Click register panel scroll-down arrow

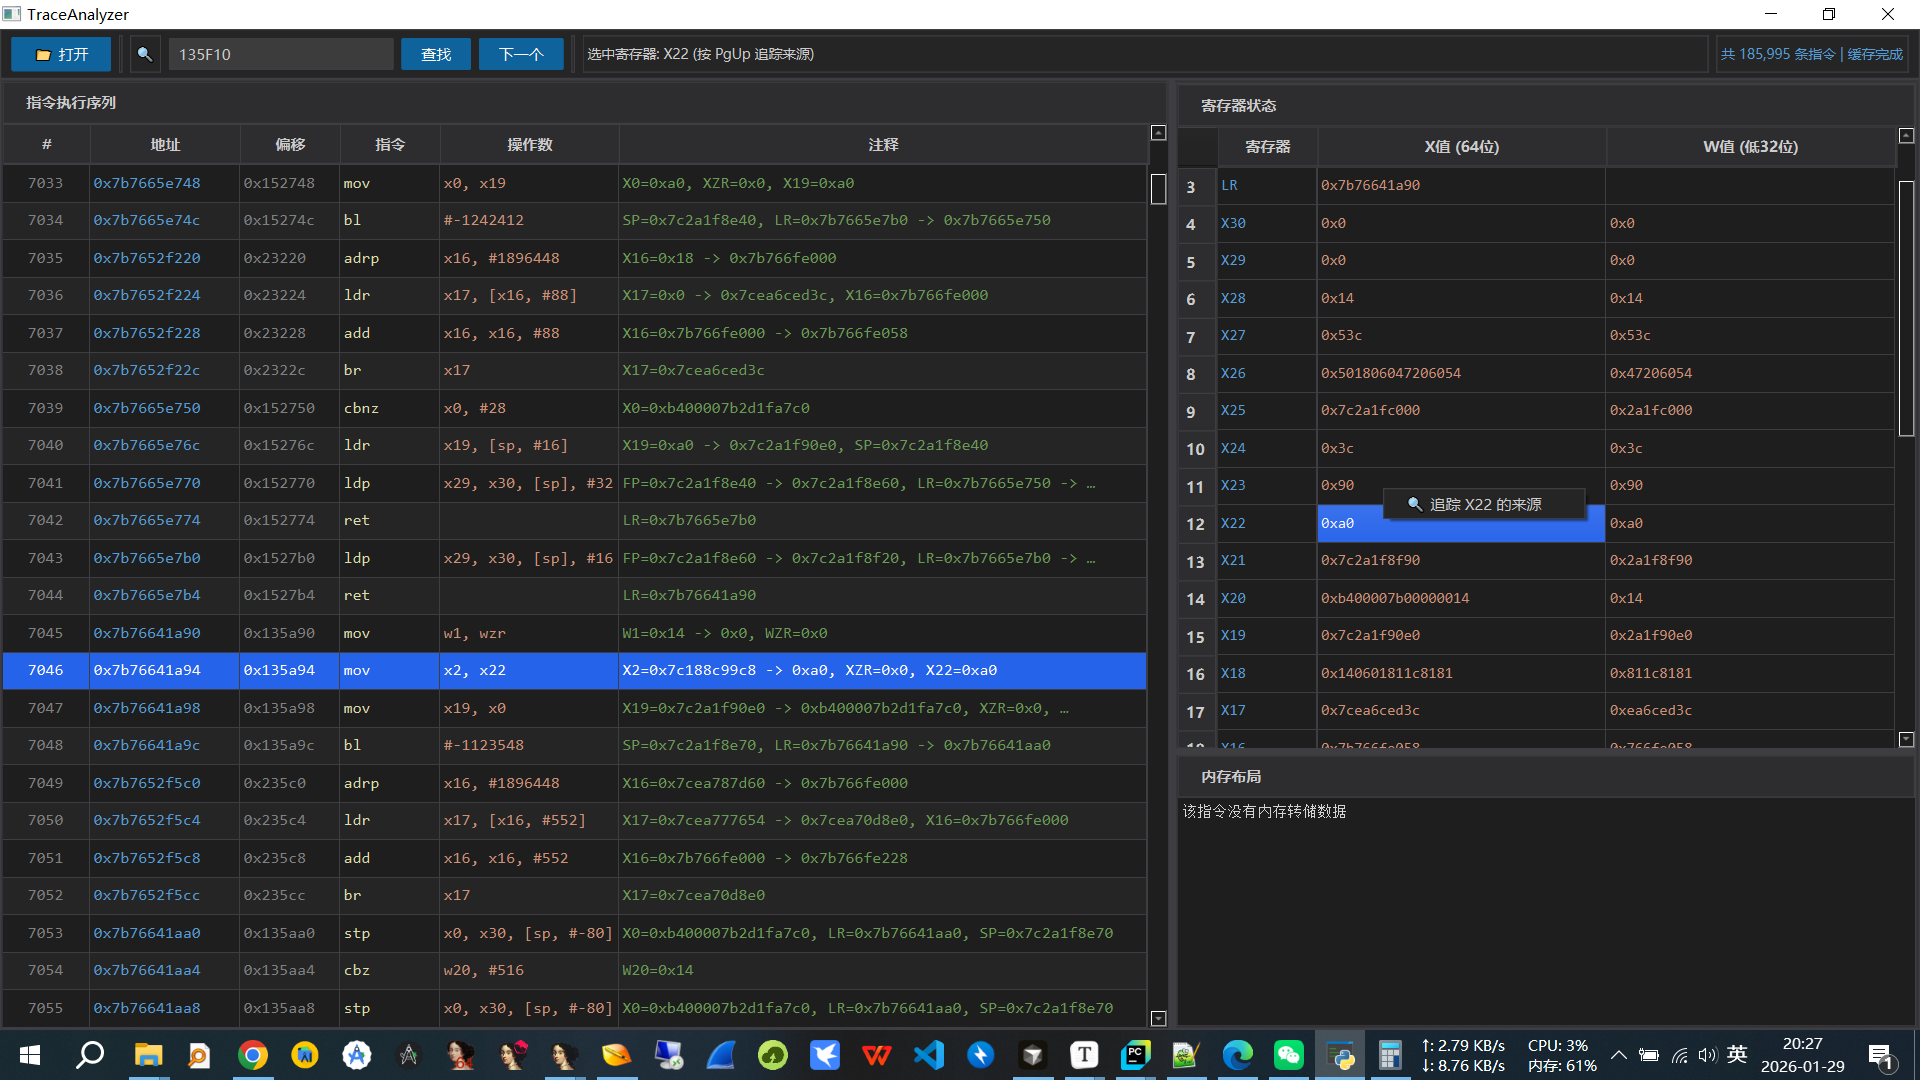(x=1906, y=739)
